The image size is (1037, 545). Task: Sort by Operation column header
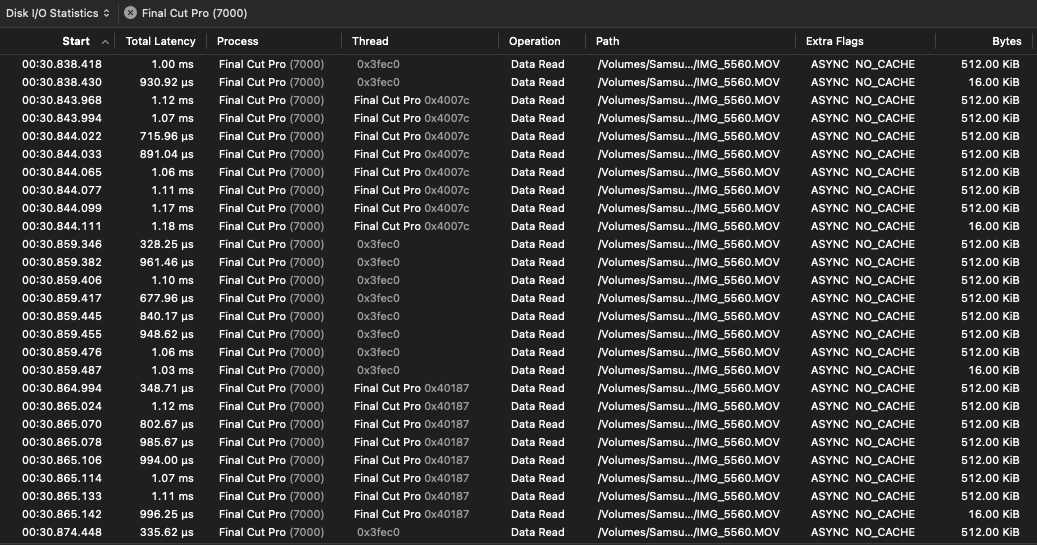[534, 41]
